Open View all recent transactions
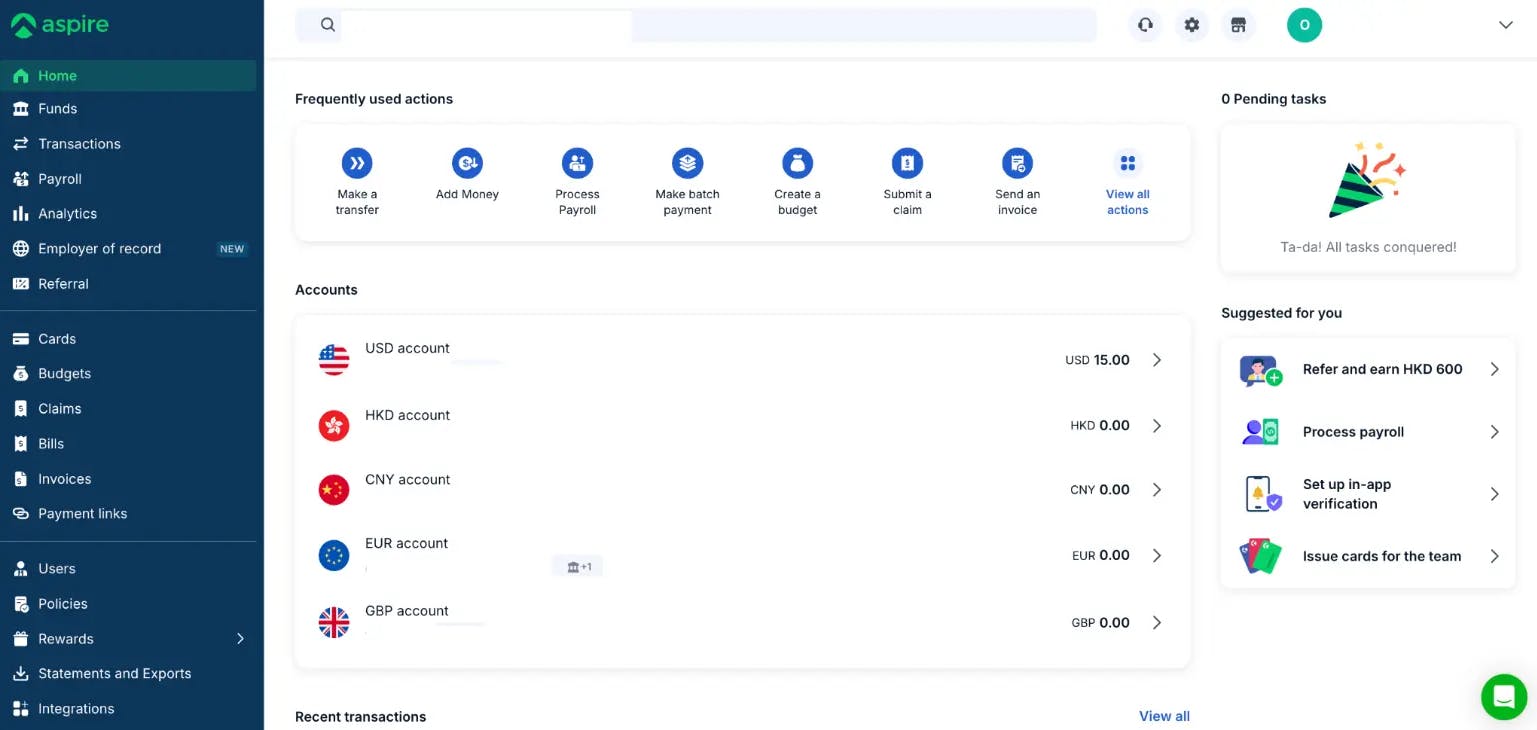This screenshot has height=730, width=1537. (1164, 716)
